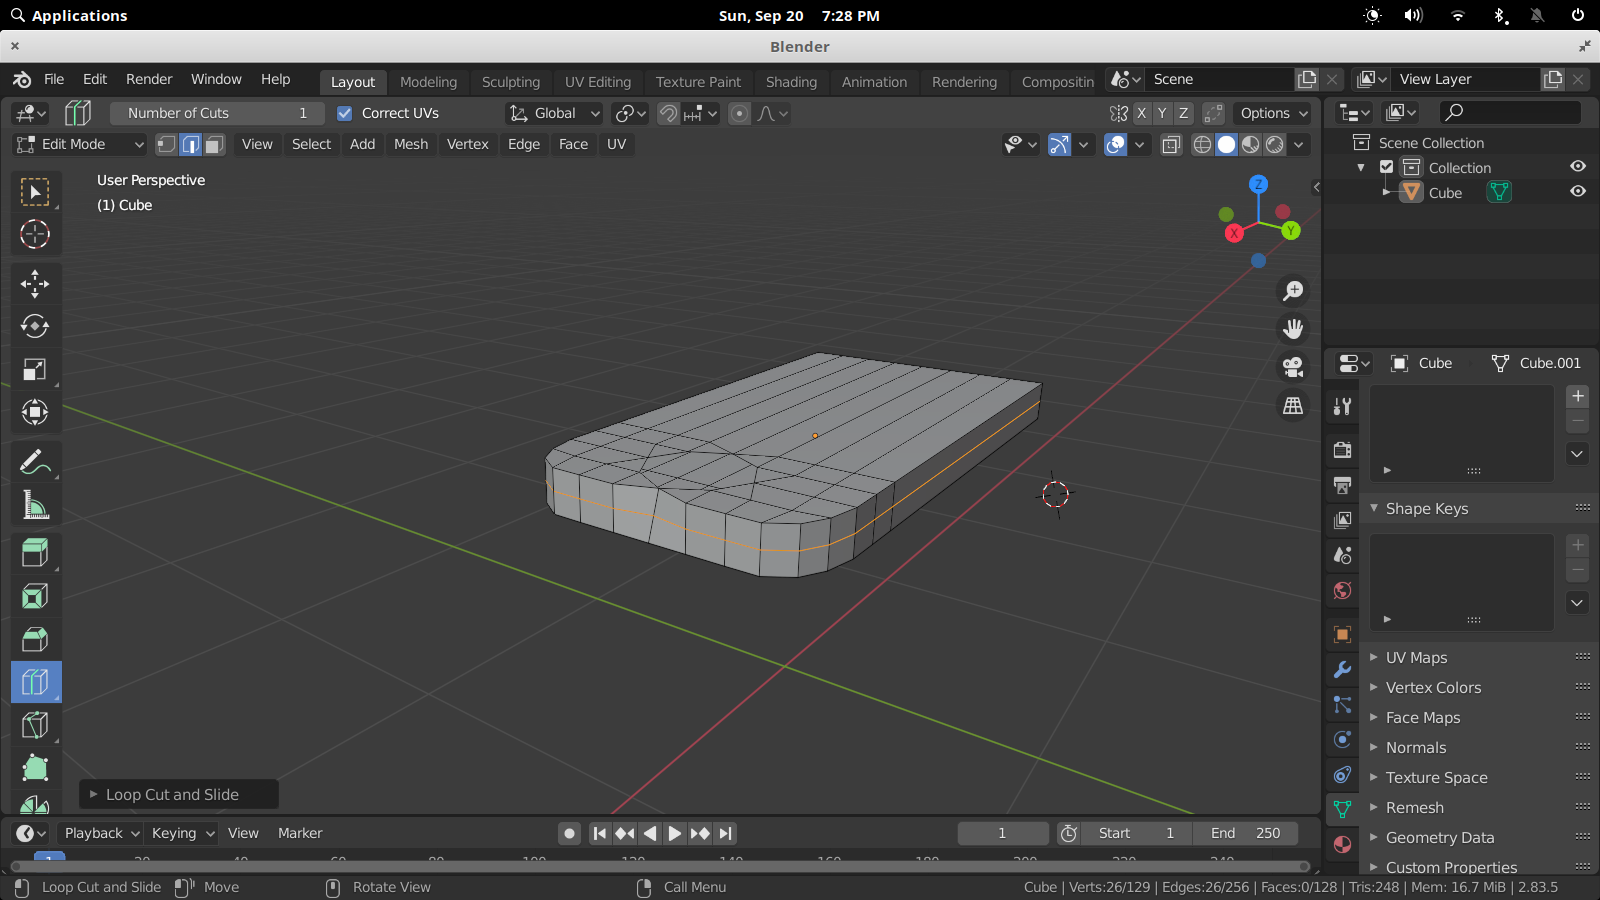Switch viewport shading to rendered

click(x=1275, y=144)
